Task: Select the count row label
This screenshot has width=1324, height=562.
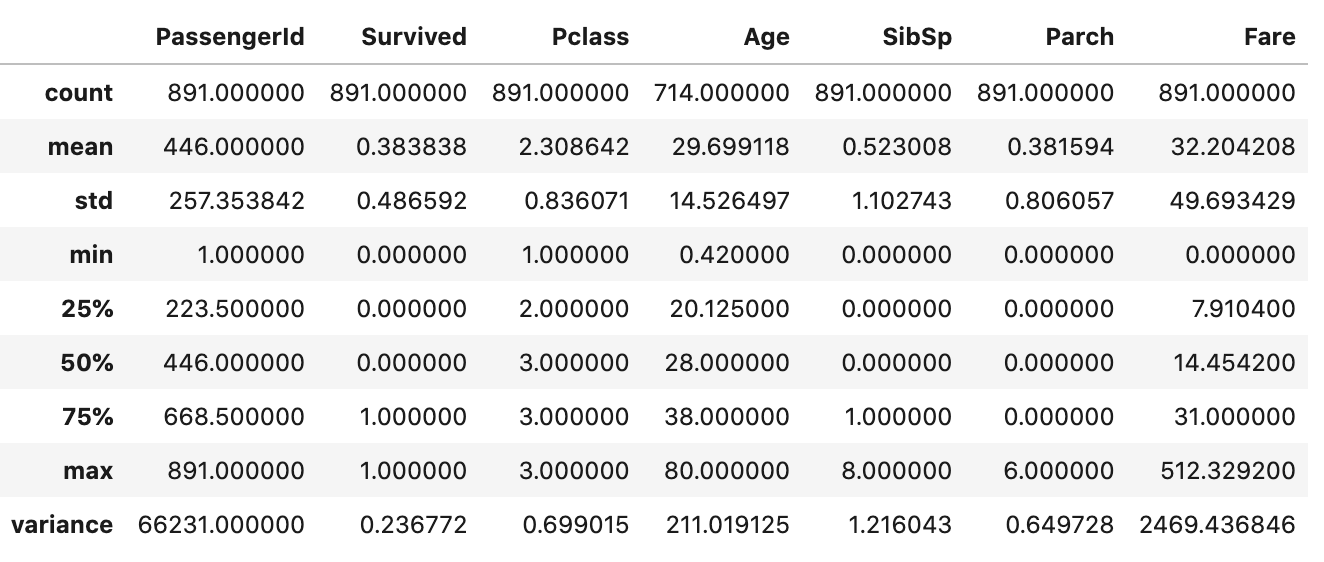Action: (x=79, y=93)
